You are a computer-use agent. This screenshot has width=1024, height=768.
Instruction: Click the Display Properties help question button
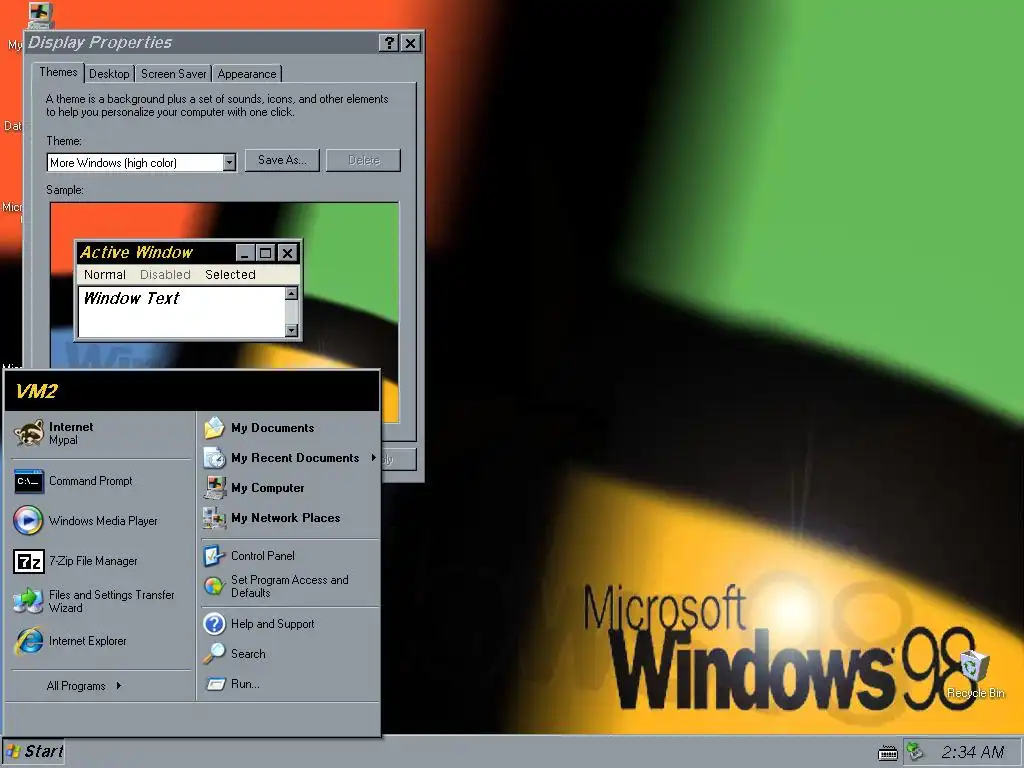(389, 43)
